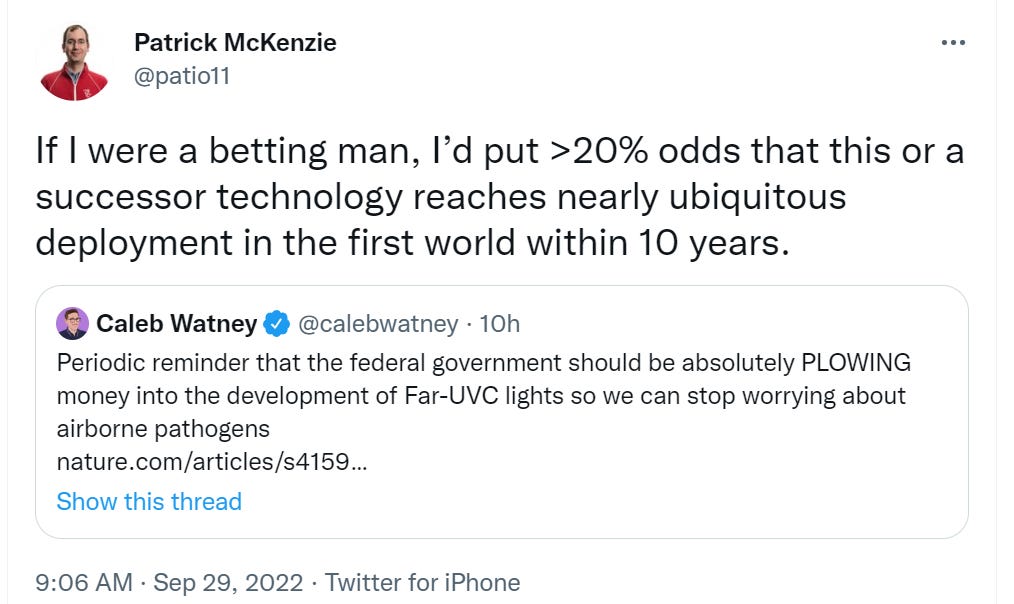Open Patrick McKenzie's profile via display name
Image resolution: width=1014 pixels, height=604 pixels.
click(235, 43)
